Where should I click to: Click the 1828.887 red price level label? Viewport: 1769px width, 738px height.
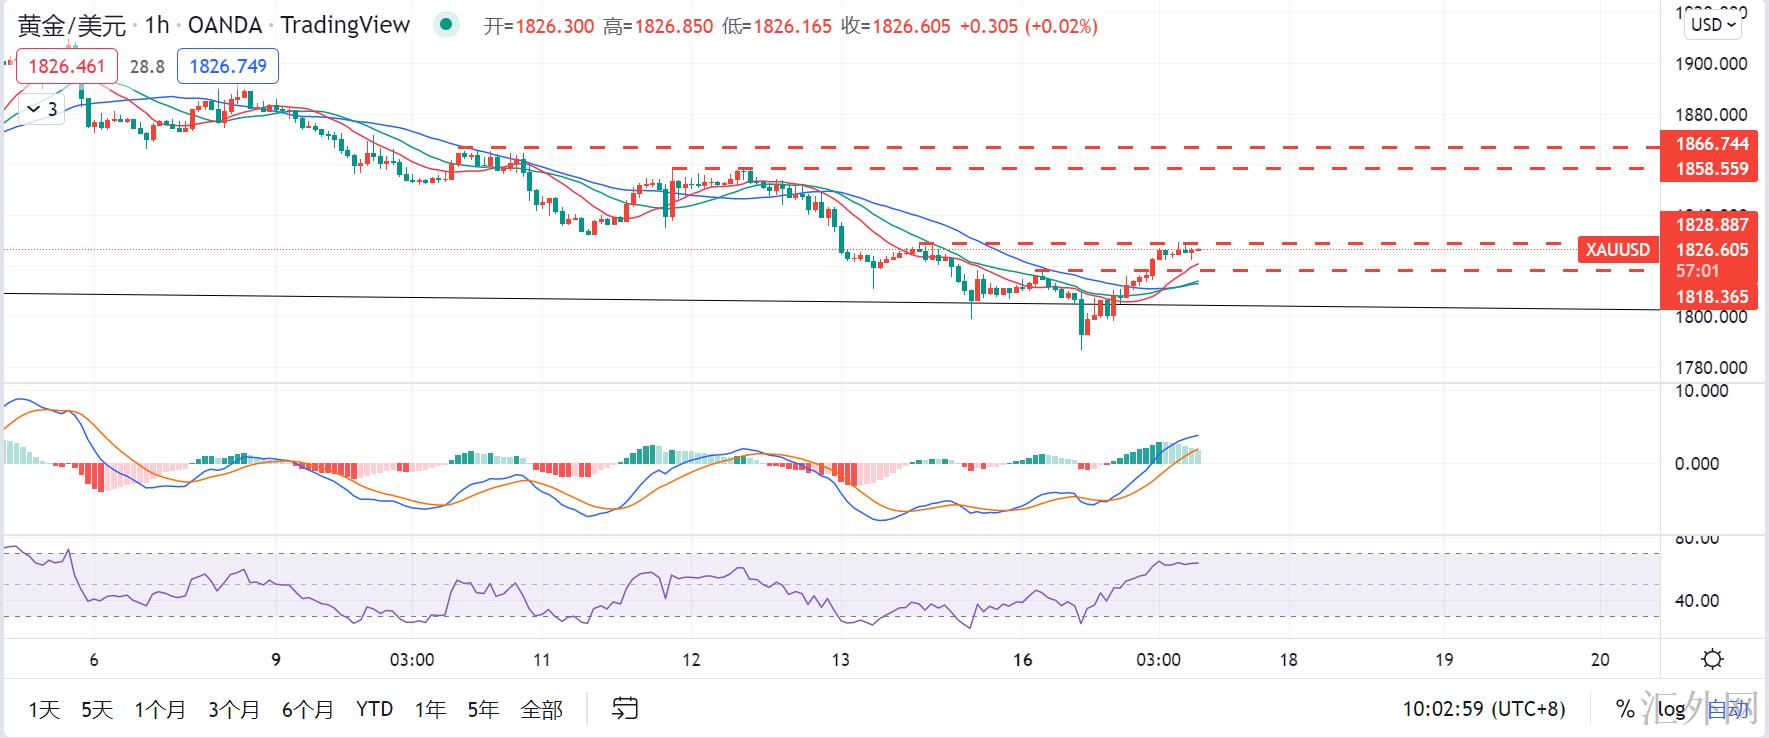(x=1712, y=225)
